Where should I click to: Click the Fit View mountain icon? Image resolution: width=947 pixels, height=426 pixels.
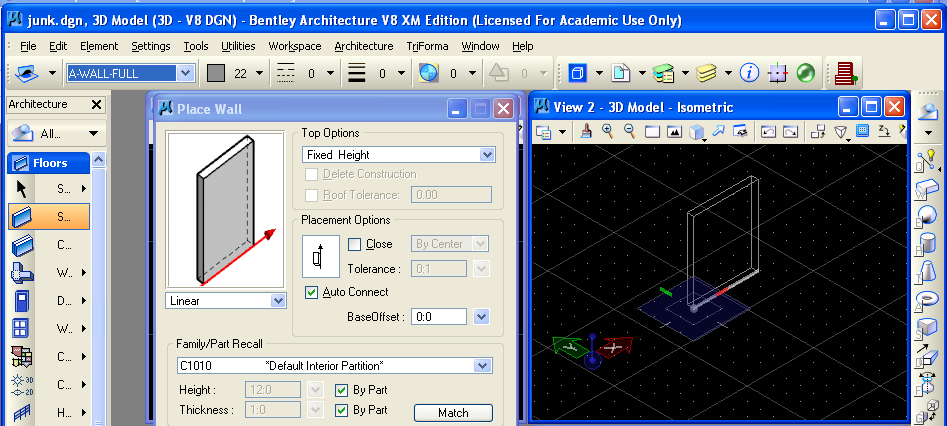pyautogui.click(x=674, y=132)
